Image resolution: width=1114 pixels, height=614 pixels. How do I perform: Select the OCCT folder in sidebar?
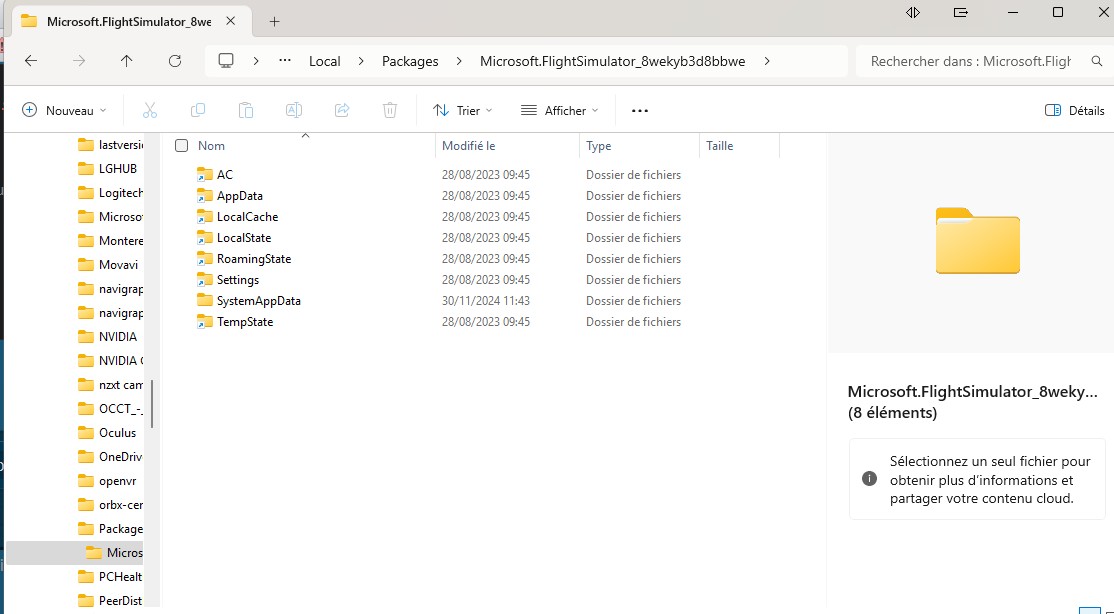point(110,409)
